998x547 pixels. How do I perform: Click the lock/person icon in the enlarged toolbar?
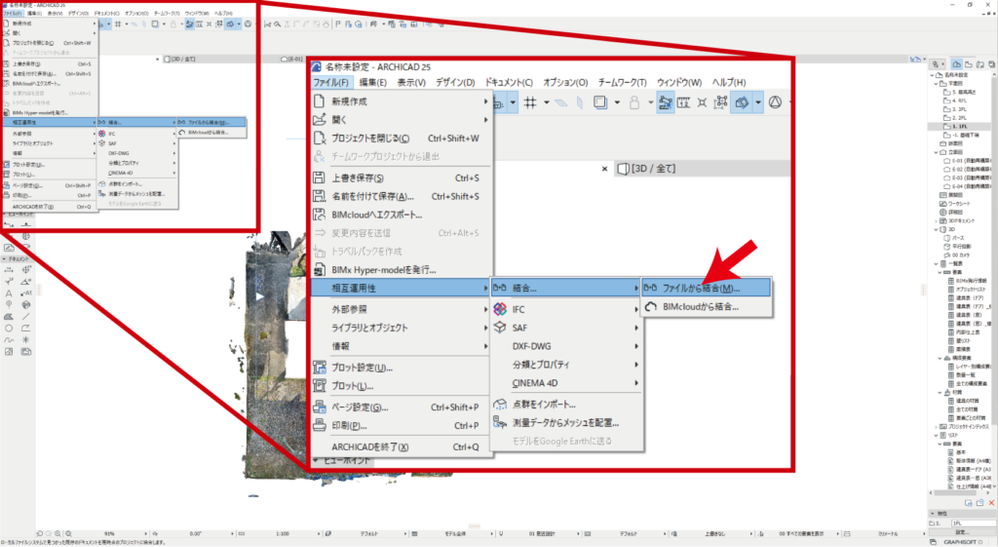tap(634, 102)
